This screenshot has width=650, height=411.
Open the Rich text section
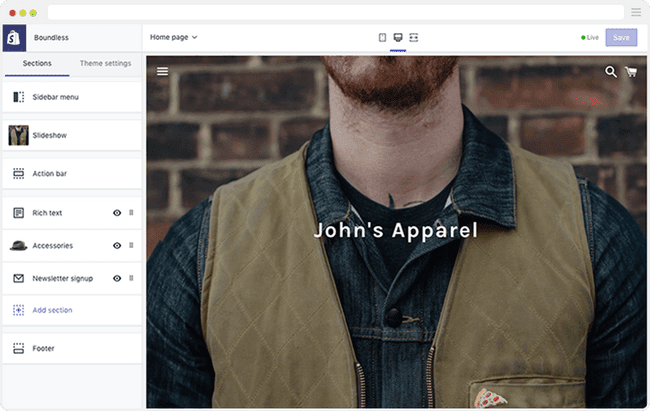pyautogui.click(x=72, y=213)
